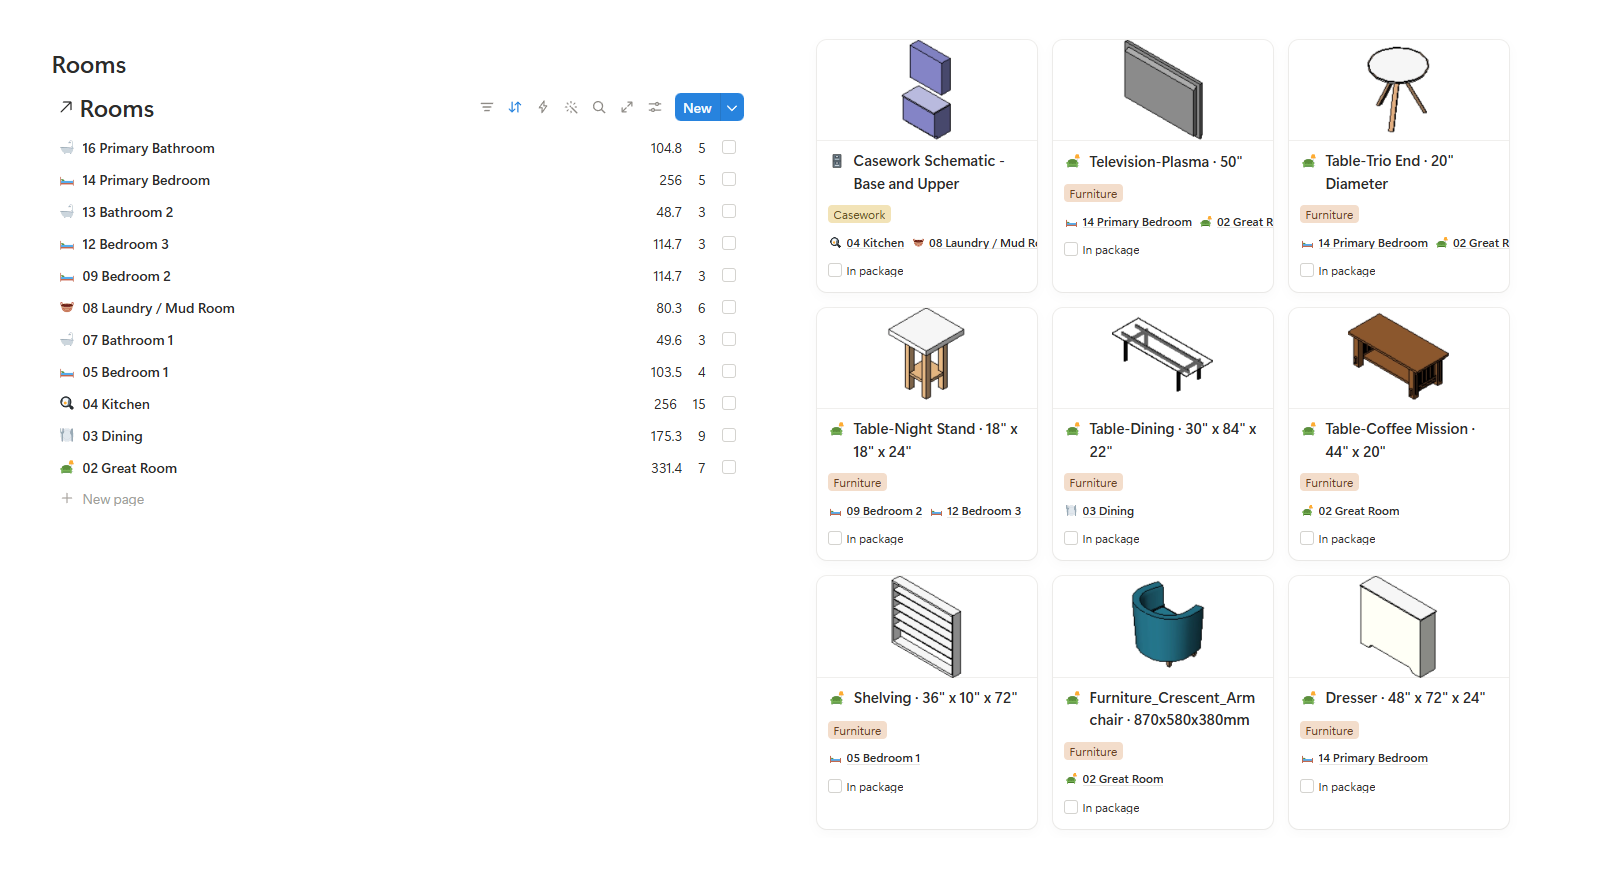
Task: Open the dropdown arrow beside New button
Action: click(x=732, y=107)
